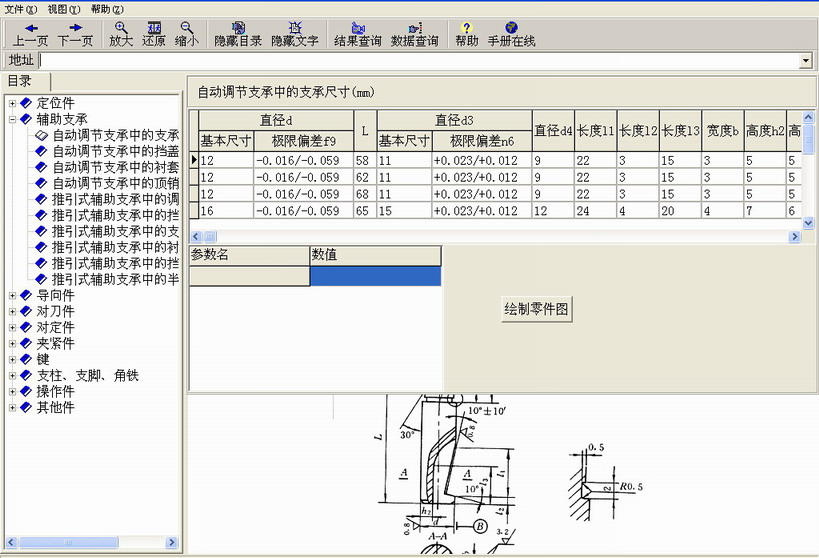Click open-book icon of 自动调节支承中的支承

coord(41,135)
